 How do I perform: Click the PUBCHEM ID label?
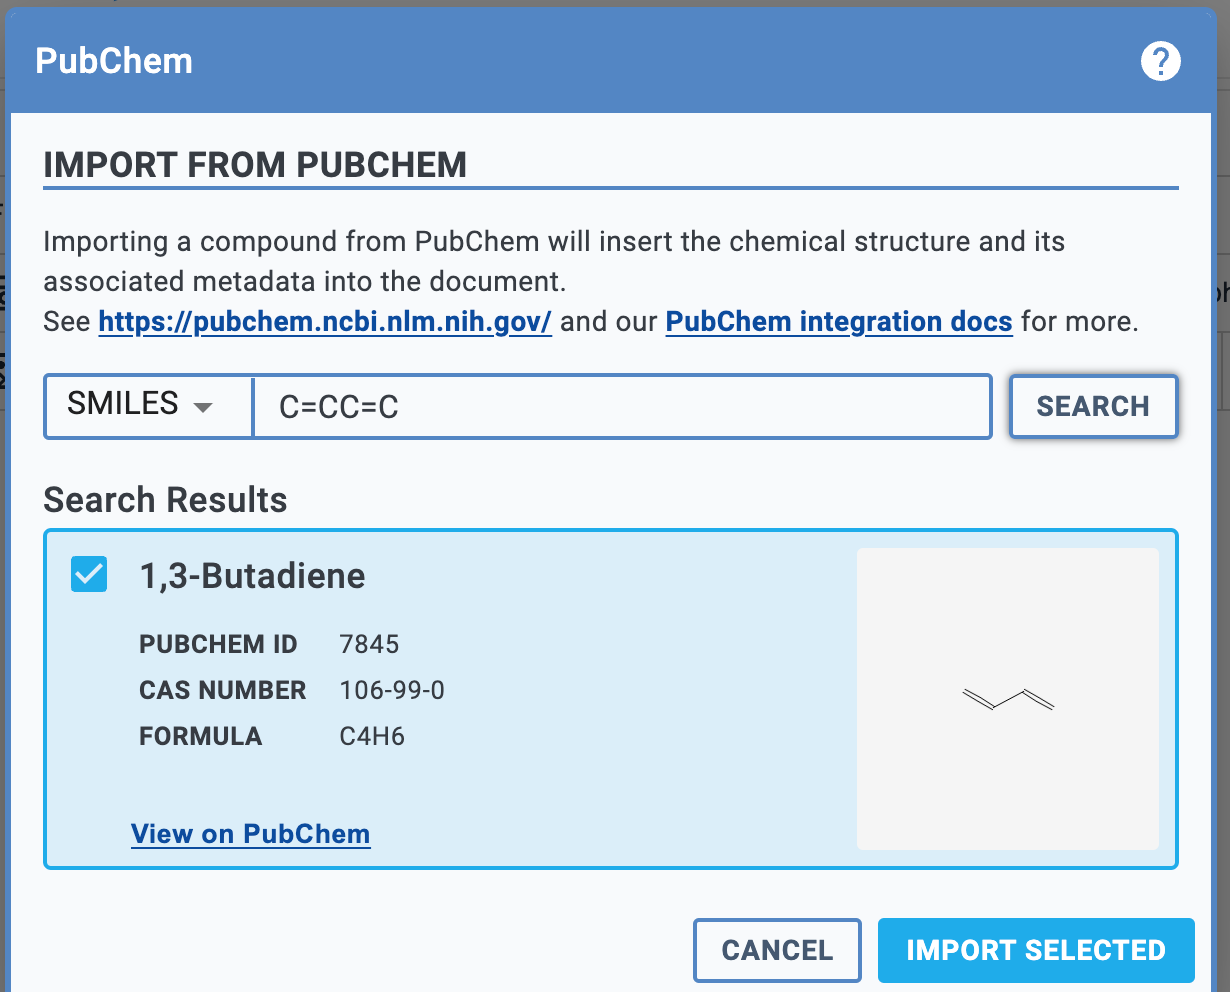coord(218,644)
